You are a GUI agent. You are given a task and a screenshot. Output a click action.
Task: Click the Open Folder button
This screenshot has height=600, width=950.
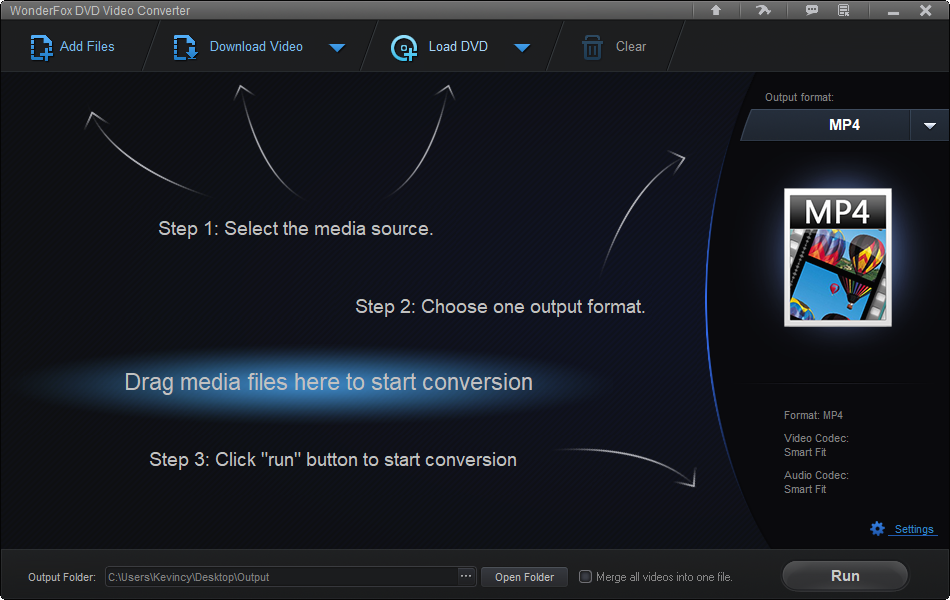click(524, 576)
